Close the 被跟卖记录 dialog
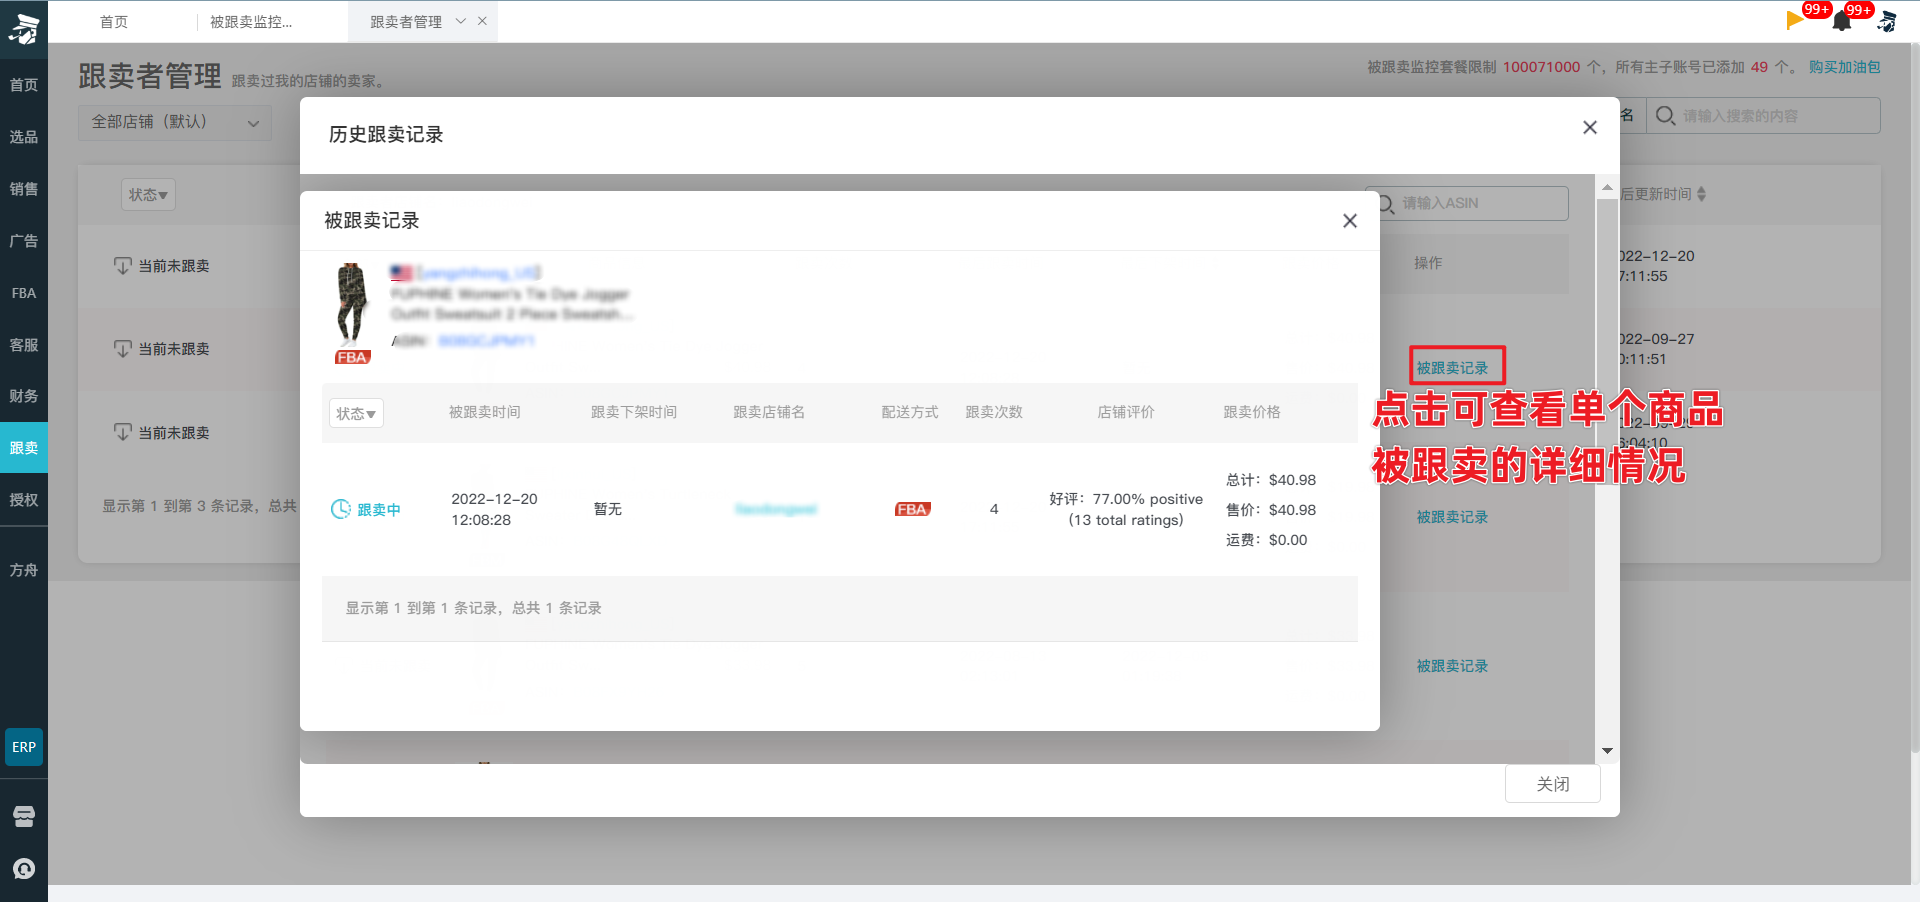 point(1350,221)
